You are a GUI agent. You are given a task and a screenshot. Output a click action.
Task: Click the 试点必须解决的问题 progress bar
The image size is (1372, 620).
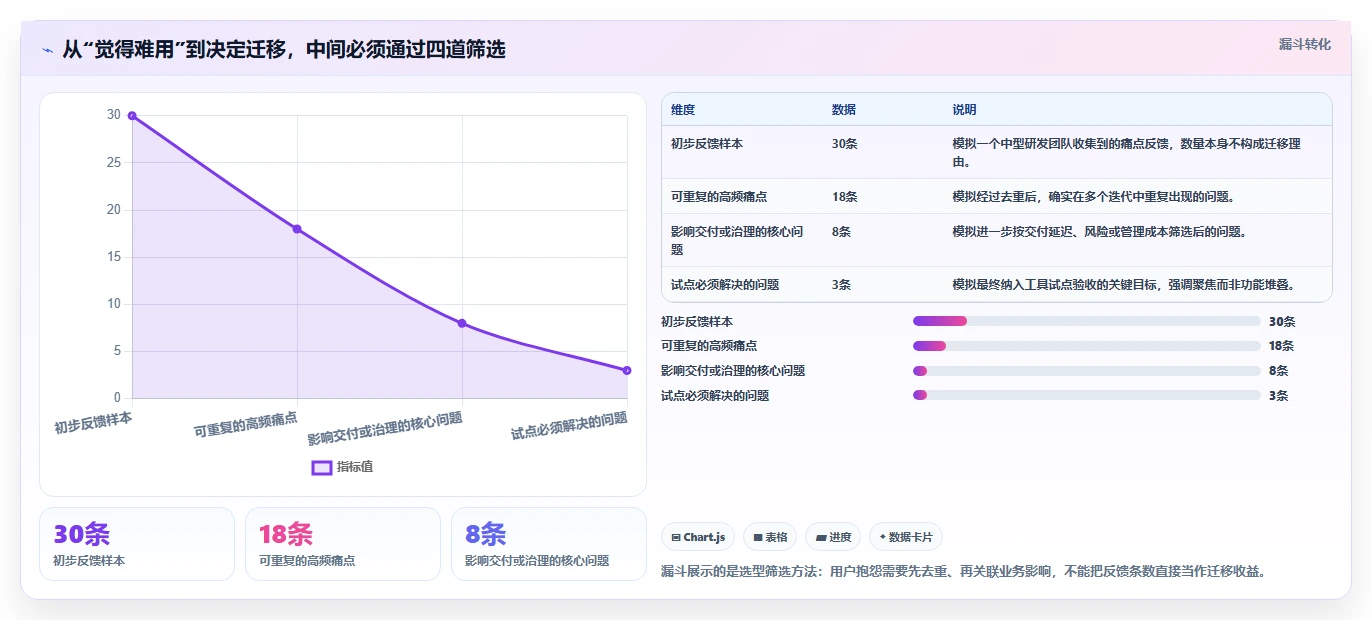(x=1087, y=395)
